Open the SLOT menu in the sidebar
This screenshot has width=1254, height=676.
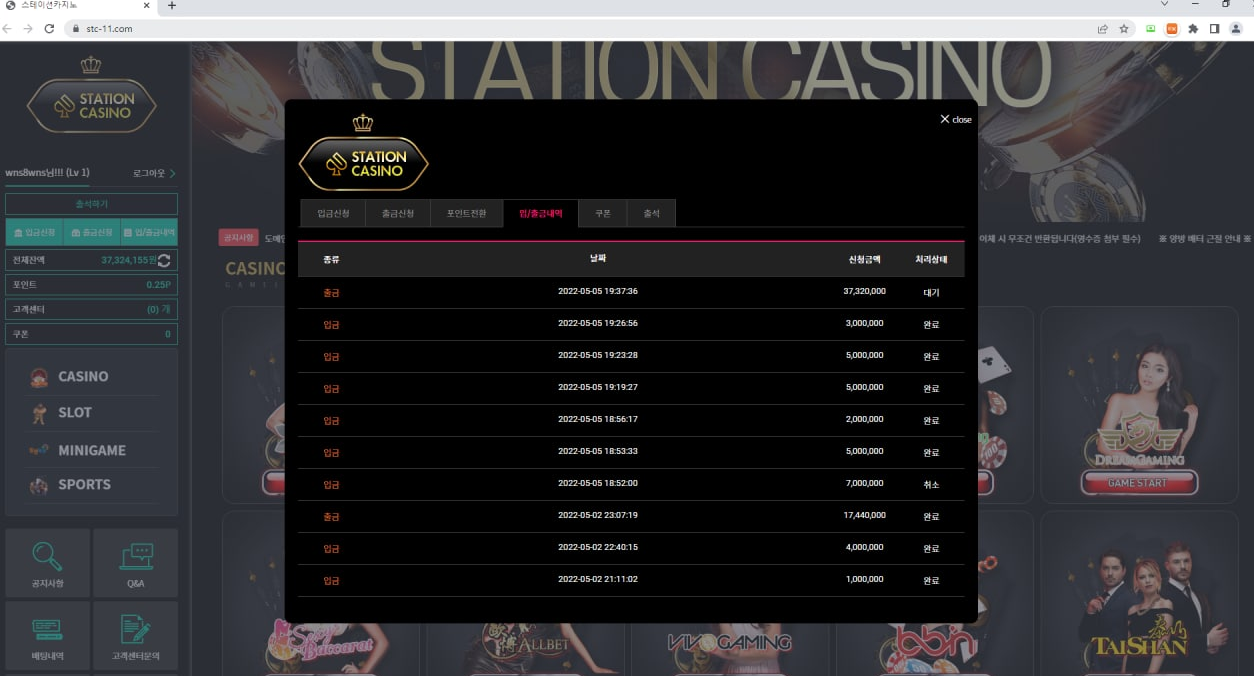pyautogui.click(x=75, y=412)
